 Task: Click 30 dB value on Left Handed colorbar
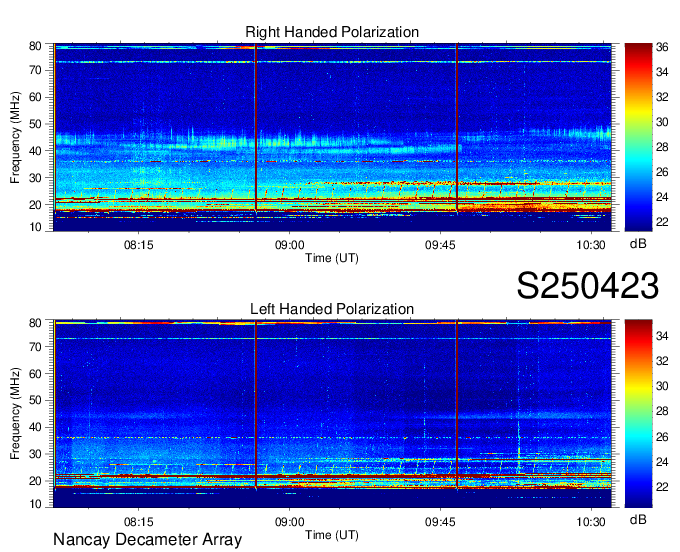click(x=662, y=386)
